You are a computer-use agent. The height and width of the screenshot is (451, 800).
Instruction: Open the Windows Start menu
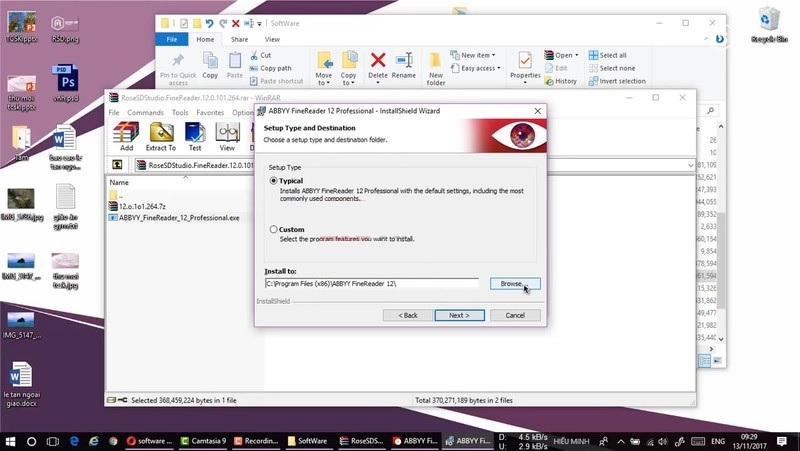(11, 440)
